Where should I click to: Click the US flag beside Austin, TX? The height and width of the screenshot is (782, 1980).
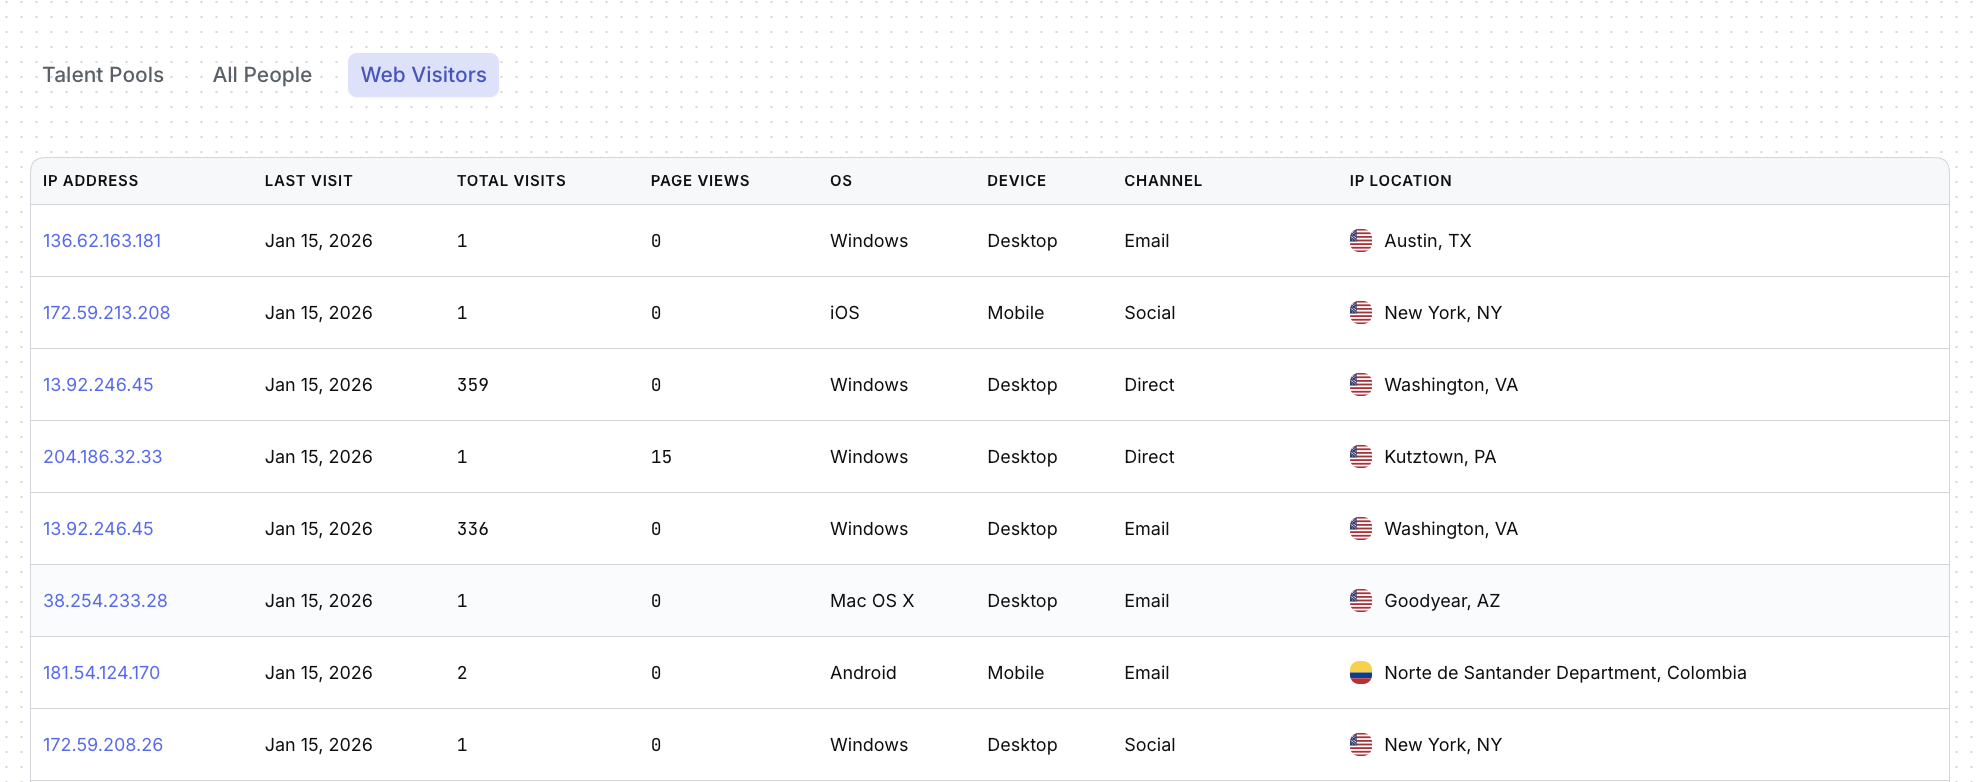(1360, 241)
